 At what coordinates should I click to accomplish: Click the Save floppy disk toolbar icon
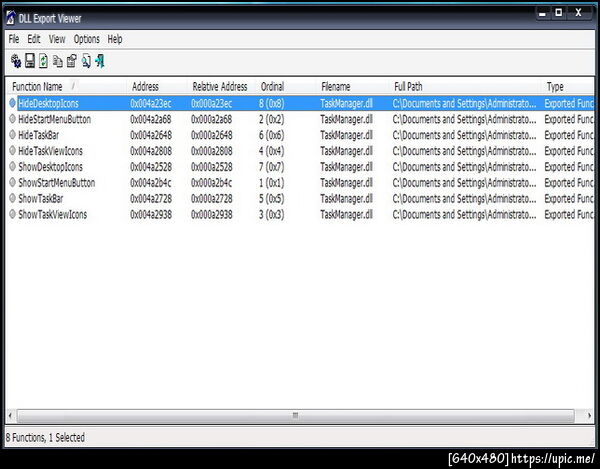30,61
